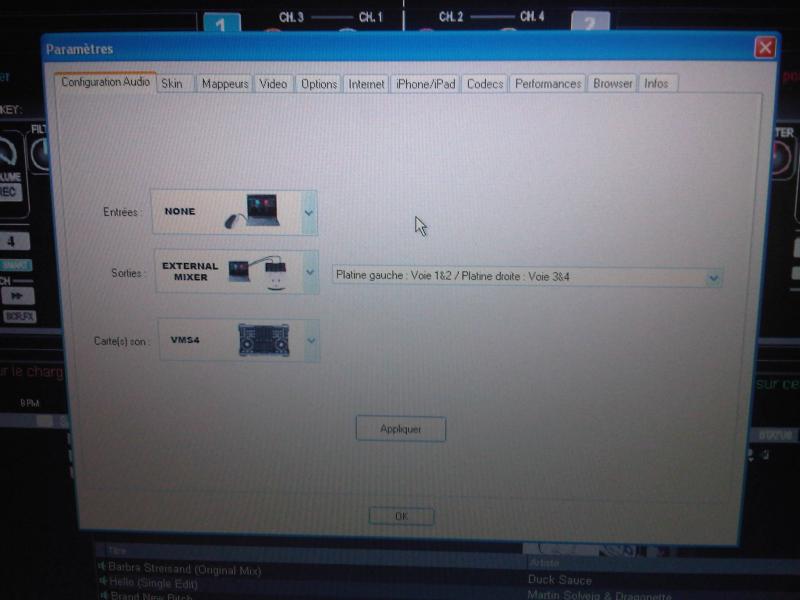The height and width of the screenshot is (600, 800).
Task: Expand the Carte(s) son VMS4 dropdown arrow
Action: [x=311, y=340]
